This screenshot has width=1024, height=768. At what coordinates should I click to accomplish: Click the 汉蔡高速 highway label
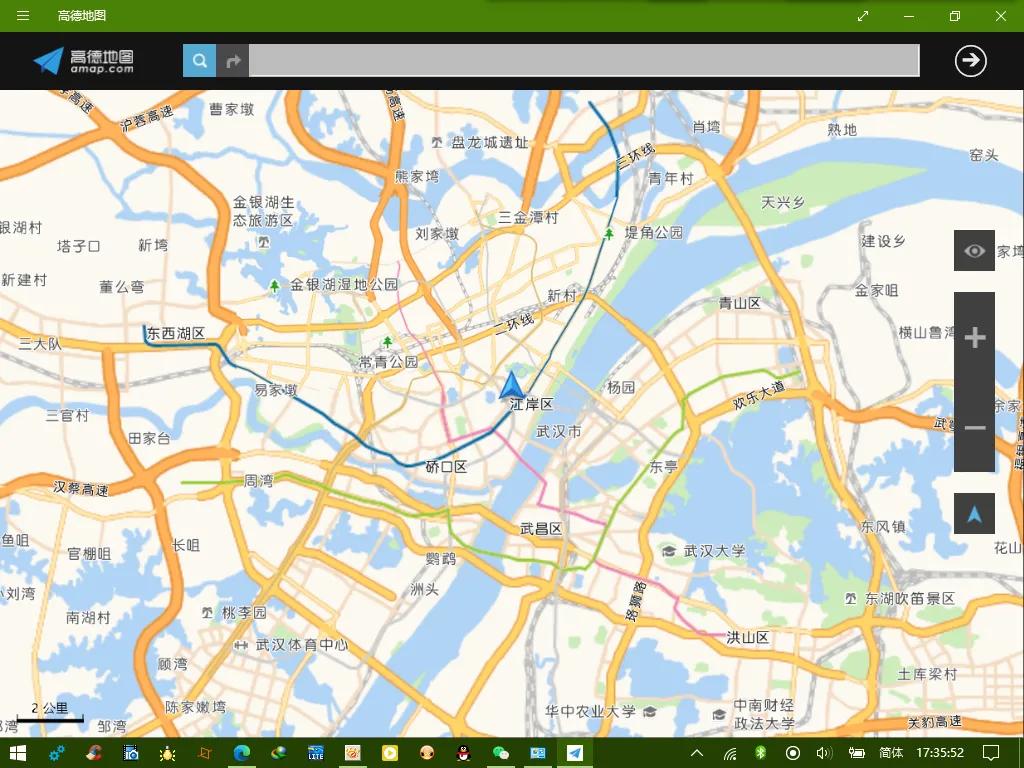click(x=80, y=488)
